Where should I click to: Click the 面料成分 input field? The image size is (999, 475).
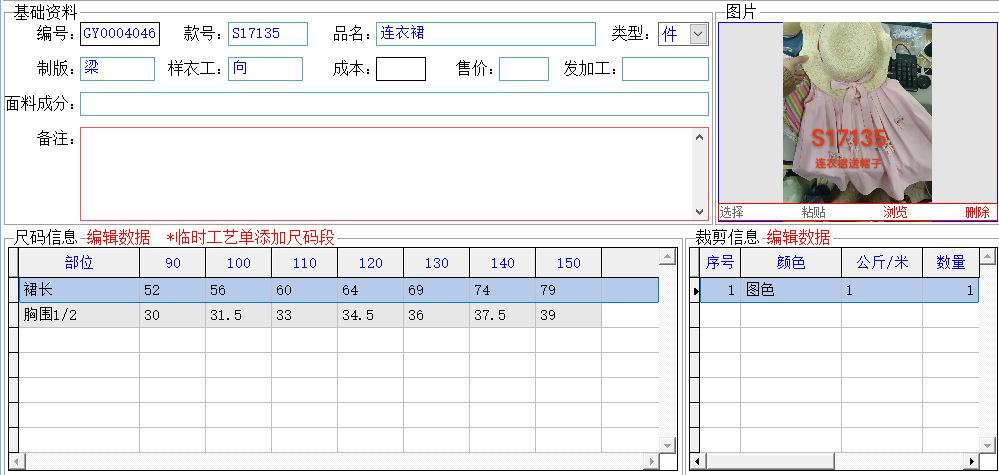394,104
